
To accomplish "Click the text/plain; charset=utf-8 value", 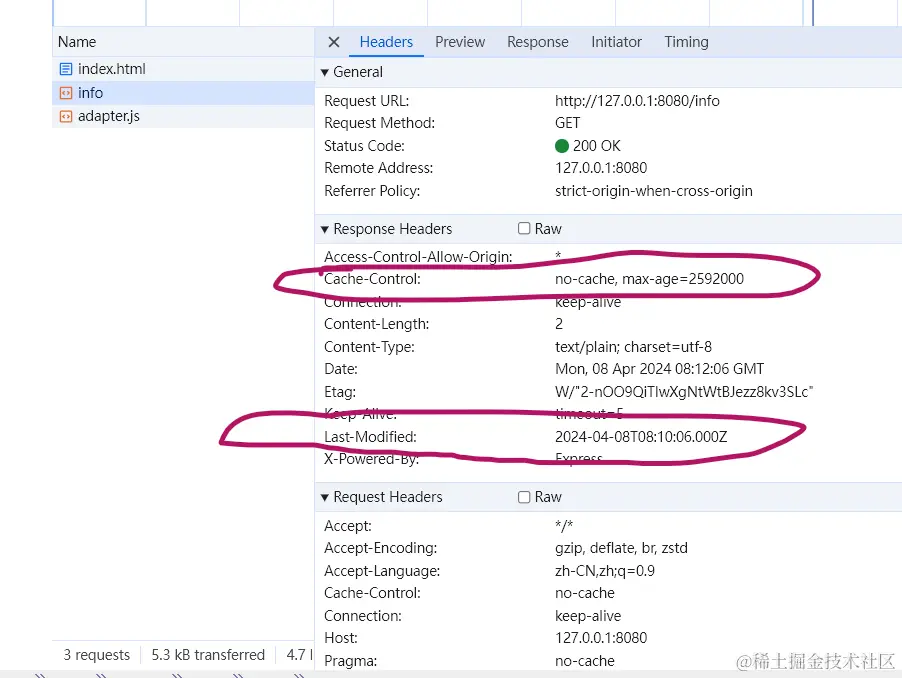I will pos(633,347).
